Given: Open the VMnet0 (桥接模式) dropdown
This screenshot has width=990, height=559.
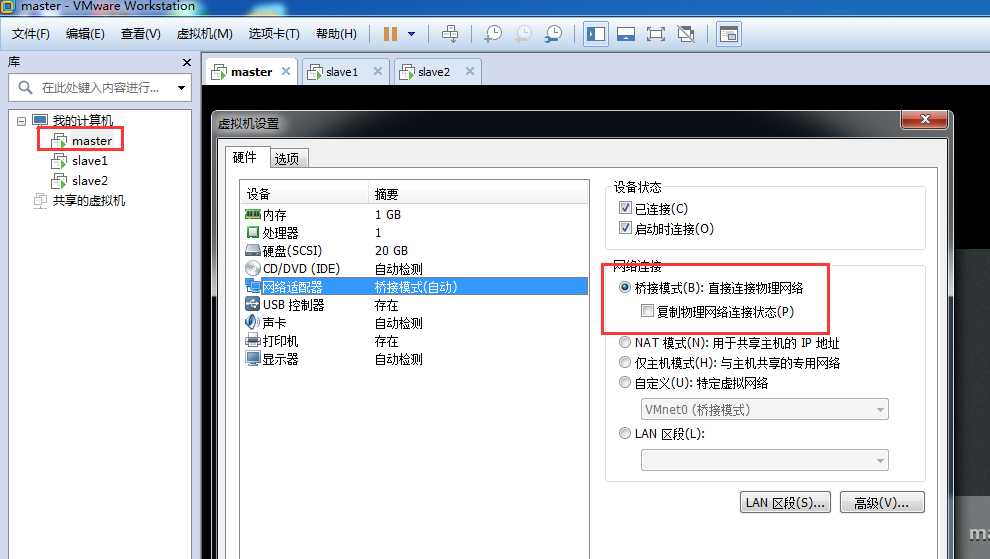Looking at the screenshot, I should (x=765, y=409).
